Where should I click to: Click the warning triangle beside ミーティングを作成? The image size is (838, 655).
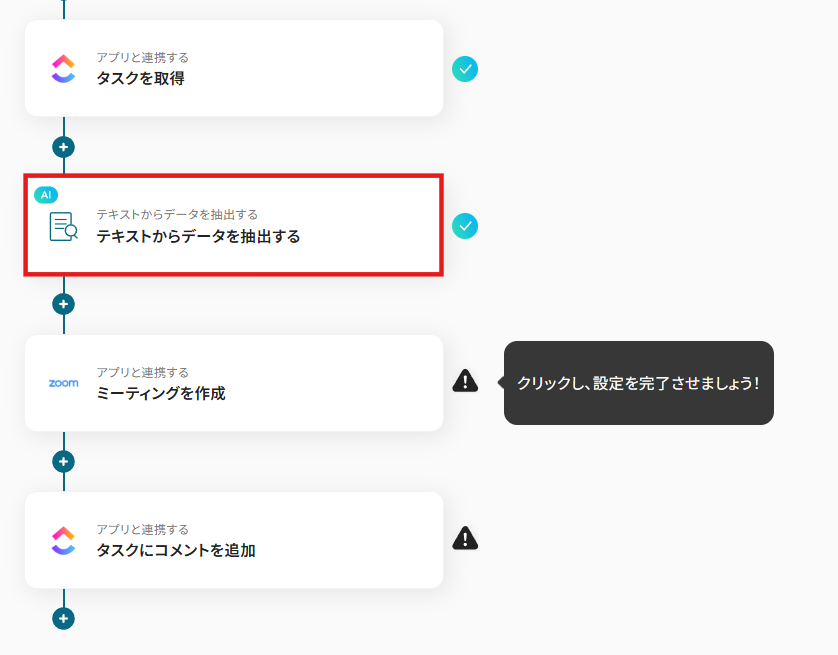click(x=465, y=381)
